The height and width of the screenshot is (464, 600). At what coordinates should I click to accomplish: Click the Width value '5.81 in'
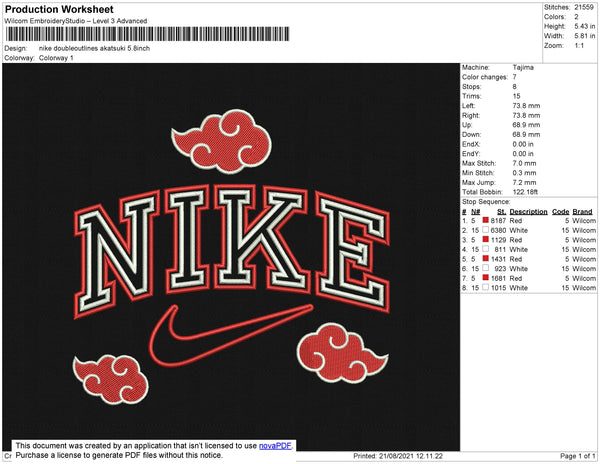point(585,36)
